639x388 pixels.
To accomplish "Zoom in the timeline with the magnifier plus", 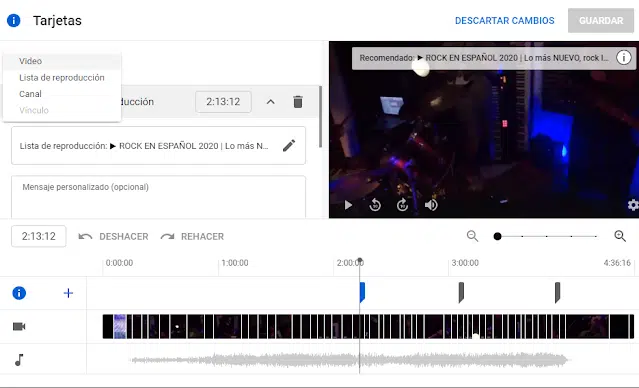I will click(620, 236).
